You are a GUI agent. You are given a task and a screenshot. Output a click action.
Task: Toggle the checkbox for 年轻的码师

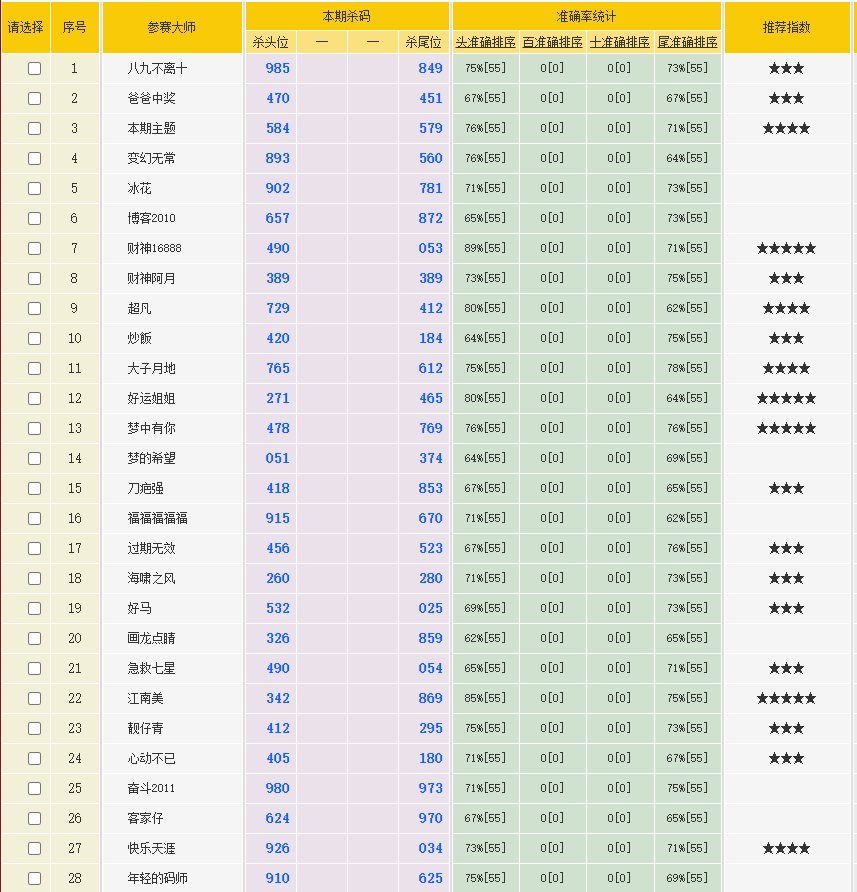click(35, 878)
